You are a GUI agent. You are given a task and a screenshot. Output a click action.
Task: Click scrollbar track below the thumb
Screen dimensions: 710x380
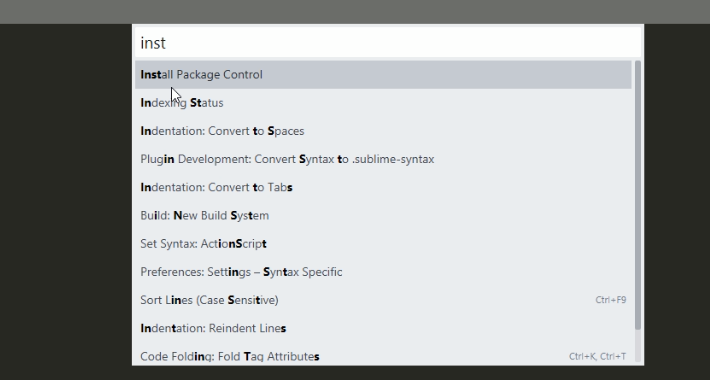pos(638,346)
